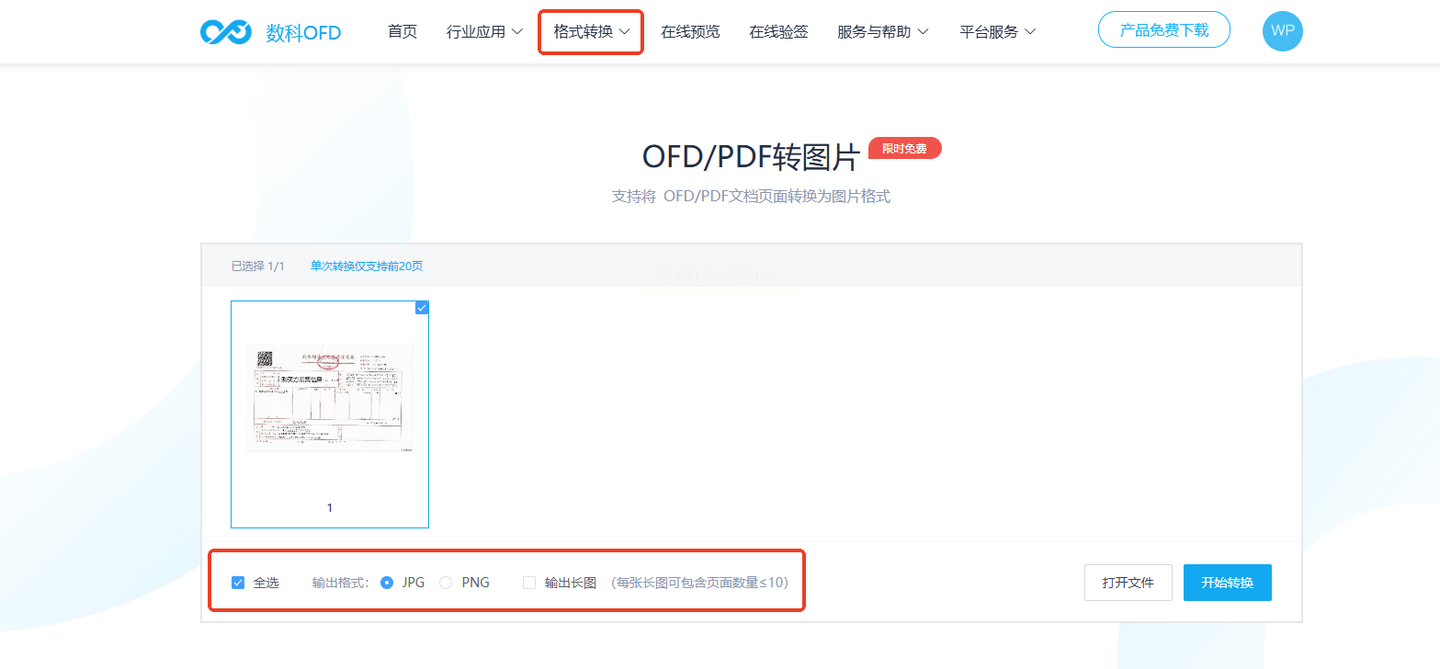Viewport: 1440px width, 669px height.
Task: Click 产品免费下载 button
Action: [x=1164, y=30]
